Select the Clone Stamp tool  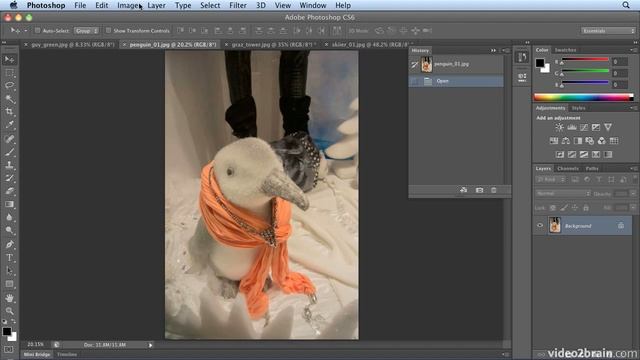point(9,165)
